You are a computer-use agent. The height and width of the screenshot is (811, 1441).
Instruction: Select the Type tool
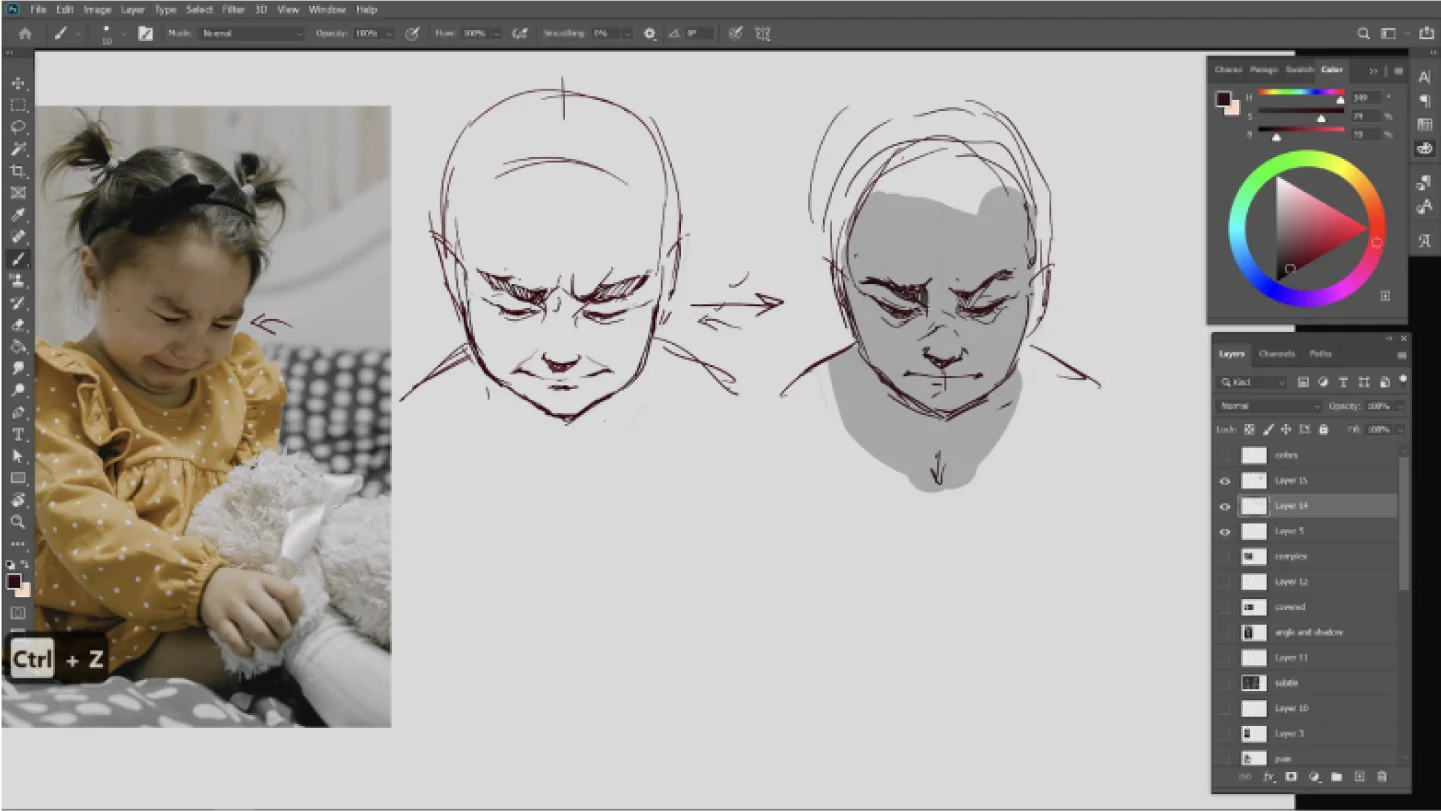18,434
